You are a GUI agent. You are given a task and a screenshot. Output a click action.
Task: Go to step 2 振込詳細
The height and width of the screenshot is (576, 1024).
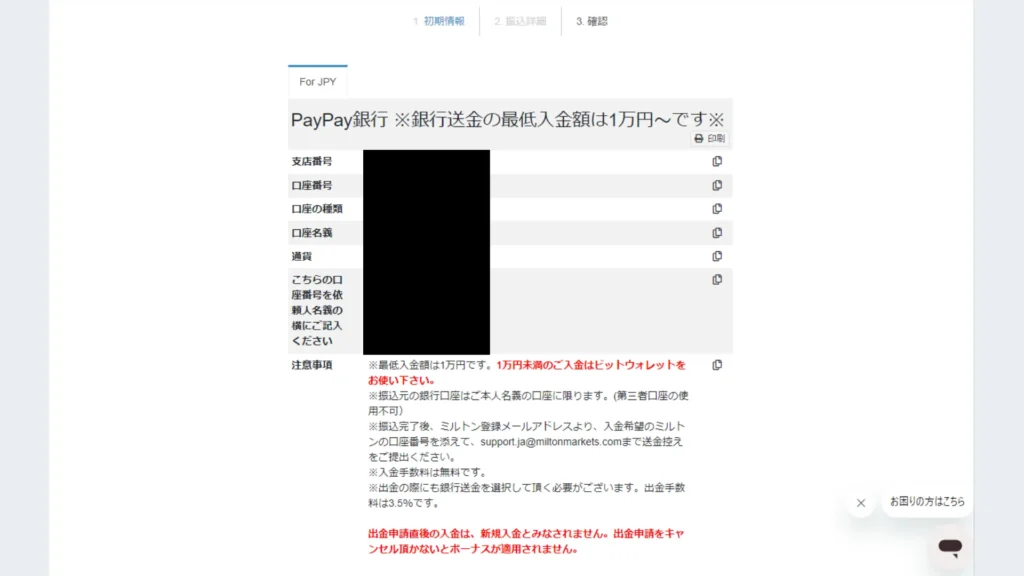click(x=520, y=22)
